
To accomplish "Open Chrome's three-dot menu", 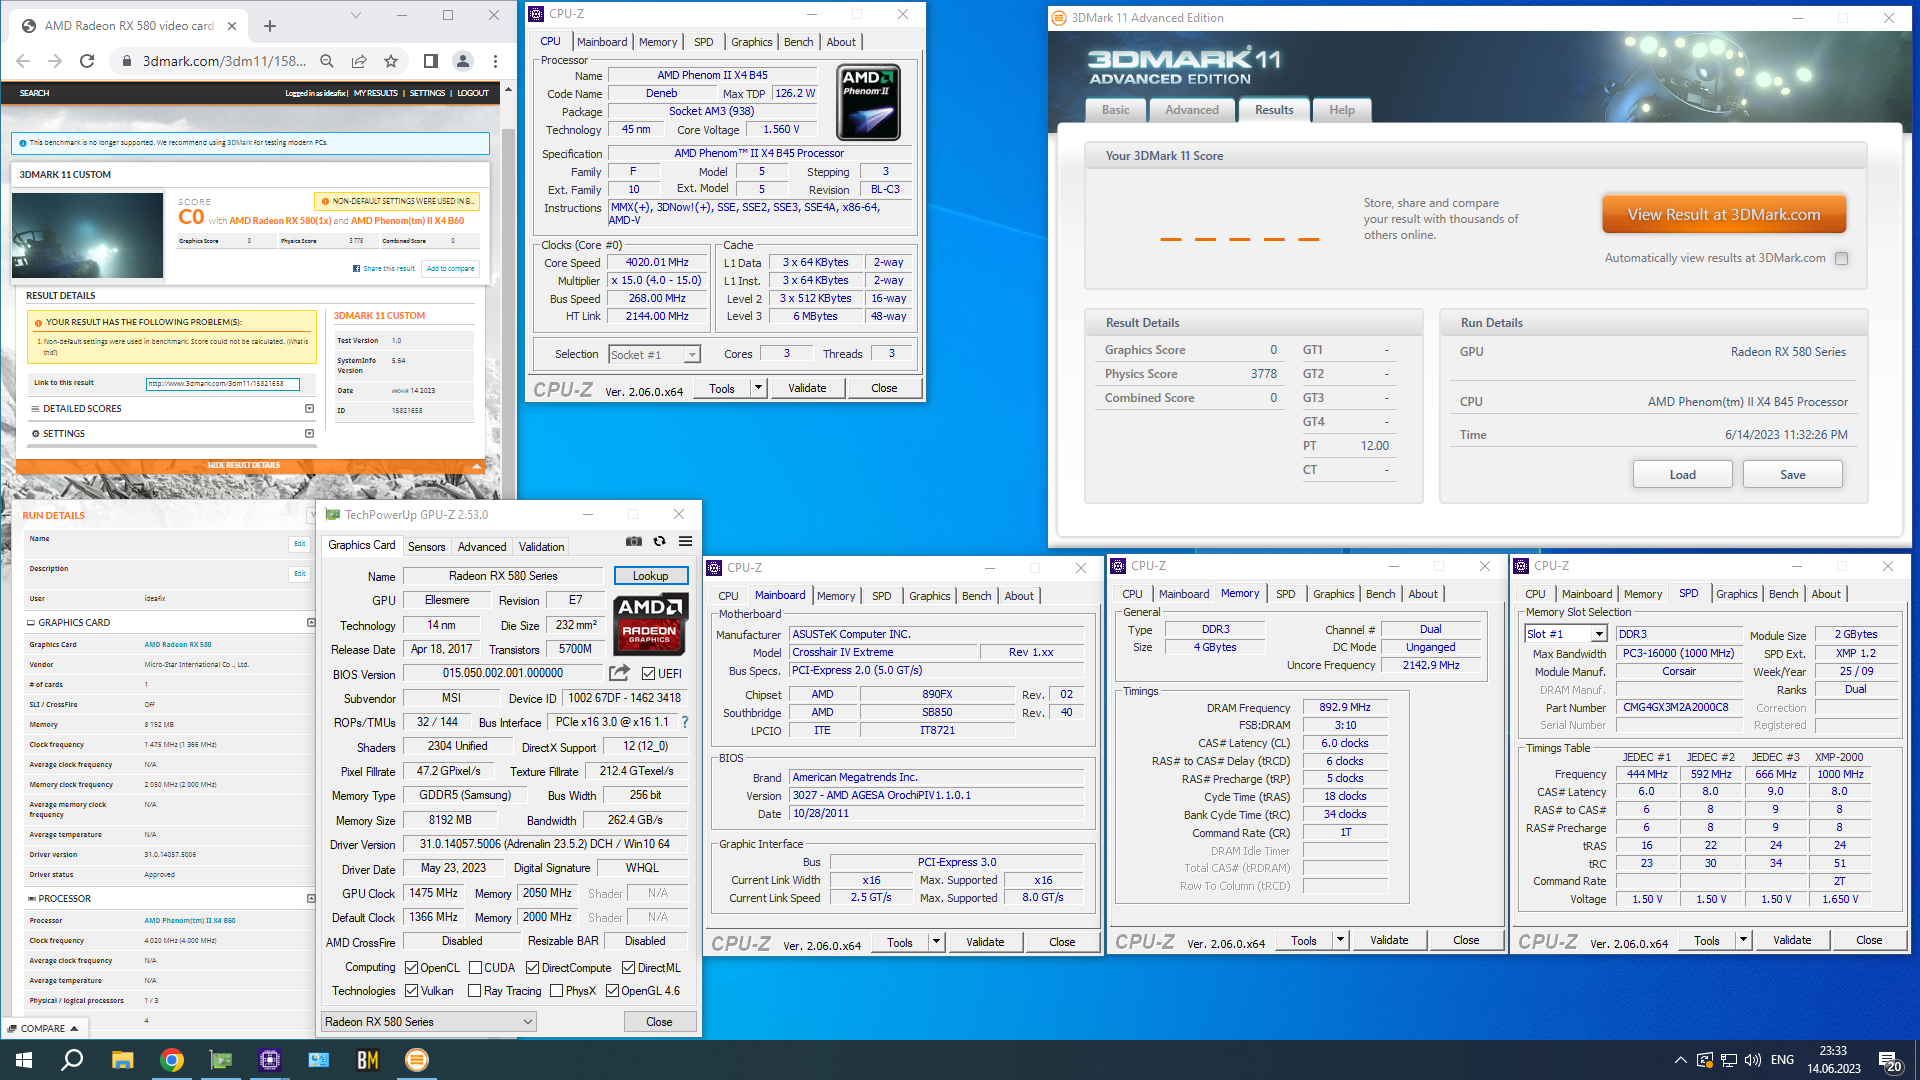I will [495, 61].
